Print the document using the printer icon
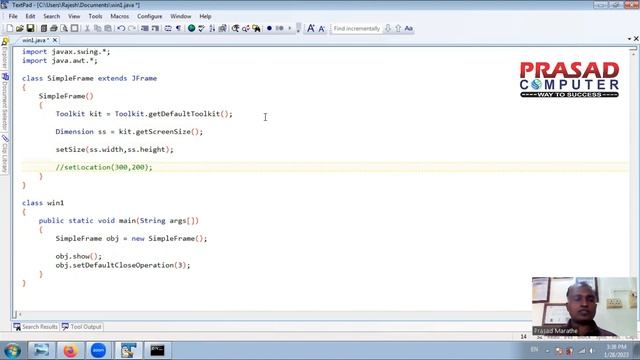The image size is (640, 360). (x=53, y=29)
